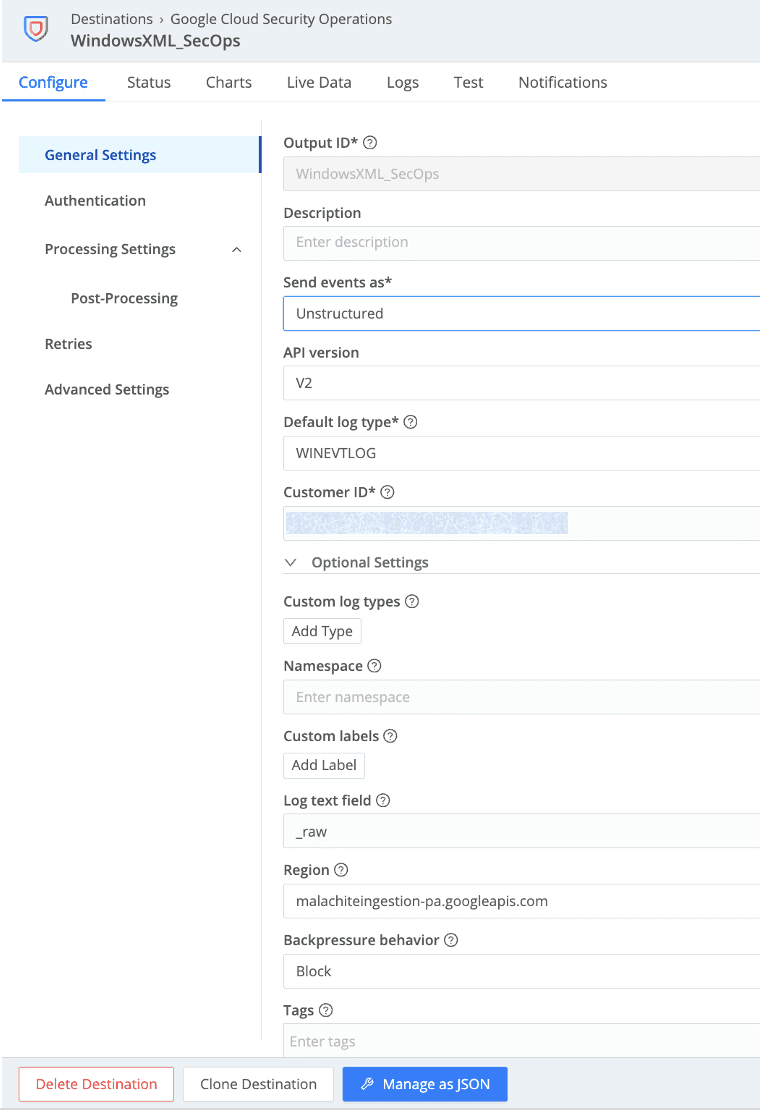
Task: Switch to the Live Data tab
Action: [x=319, y=83]
